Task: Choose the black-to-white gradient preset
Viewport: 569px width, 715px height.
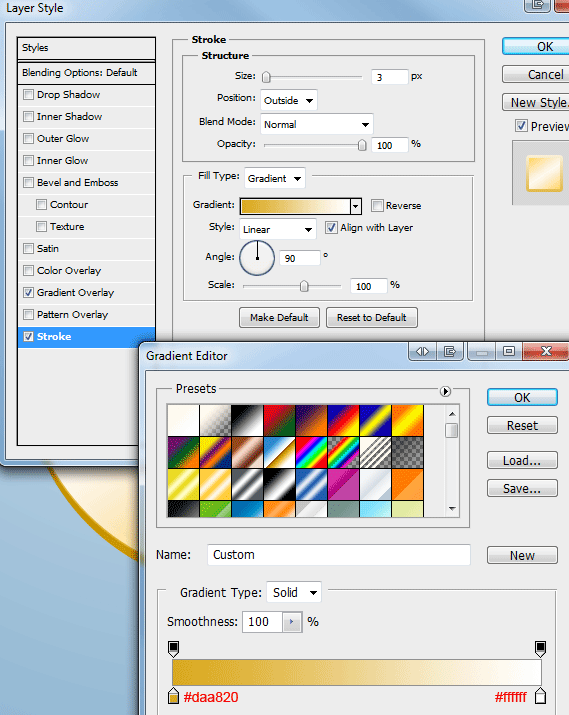Action: pos(247,420)
